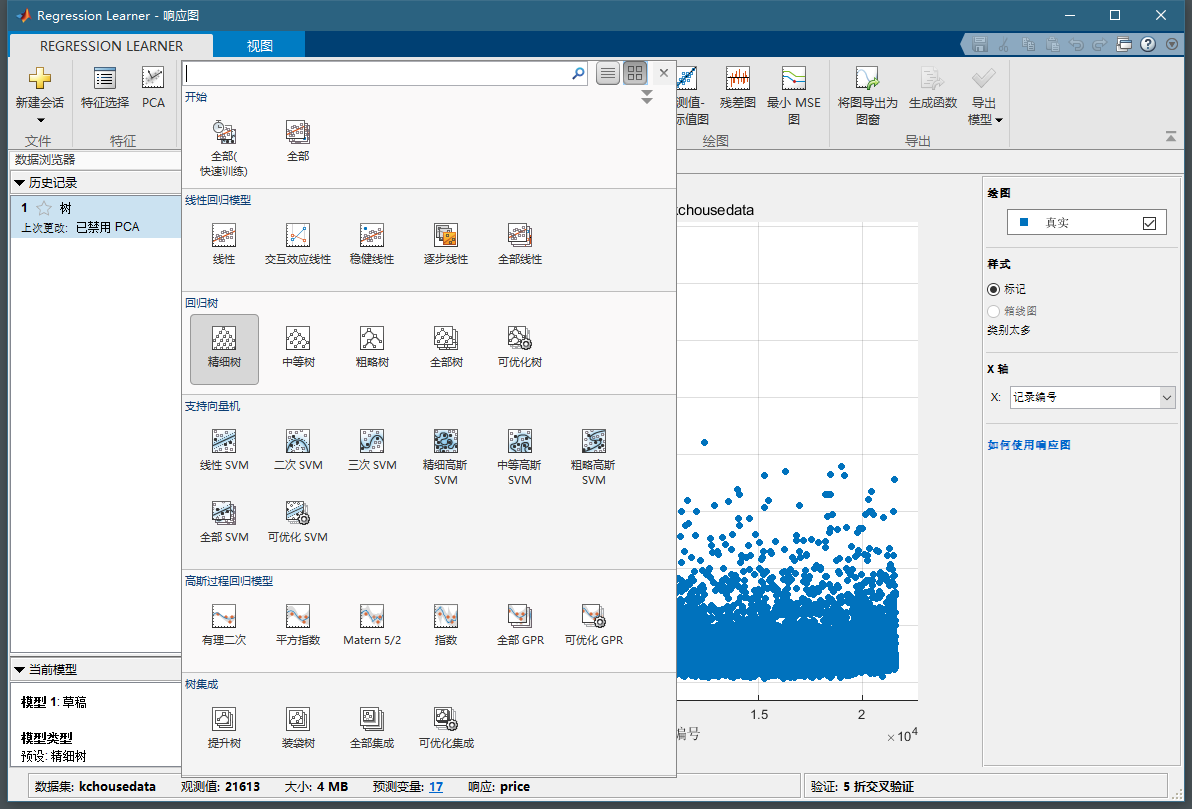The image size is (1192, 809).
Task: Select the 提升树 ensemble model
Action: pos(224,726)
